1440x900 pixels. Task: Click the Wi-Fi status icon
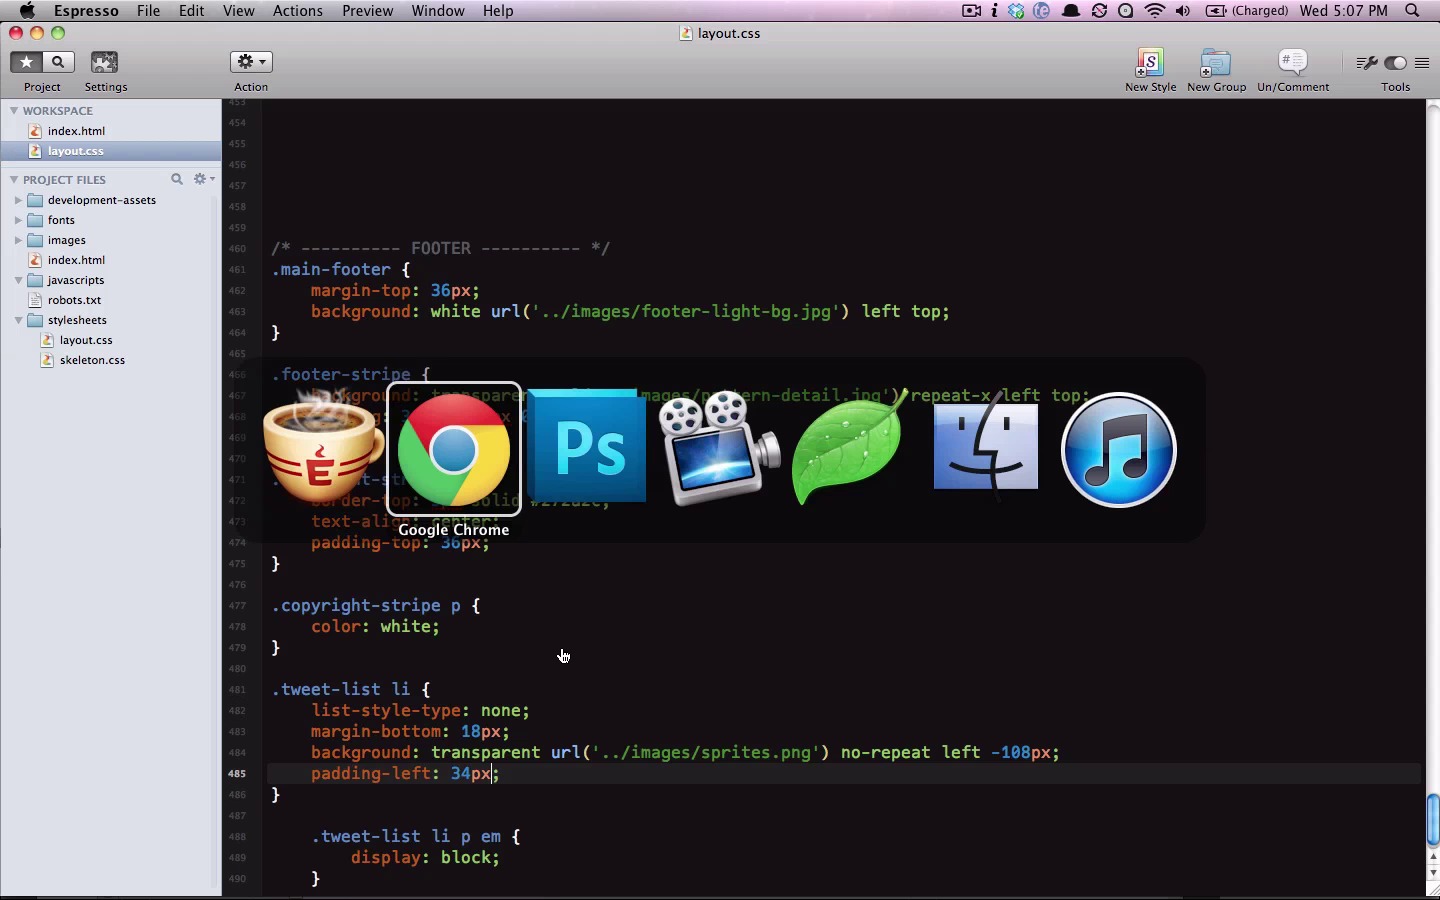click(x=1155, y=11)
